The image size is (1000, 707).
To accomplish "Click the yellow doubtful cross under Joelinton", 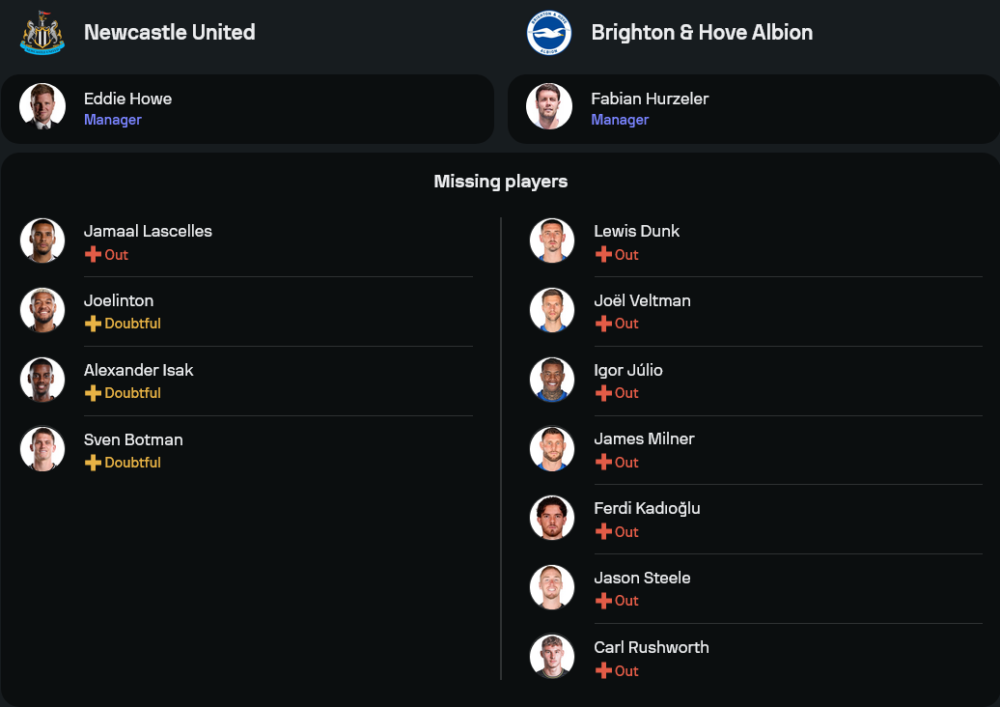I will click(x=93, y=324).
